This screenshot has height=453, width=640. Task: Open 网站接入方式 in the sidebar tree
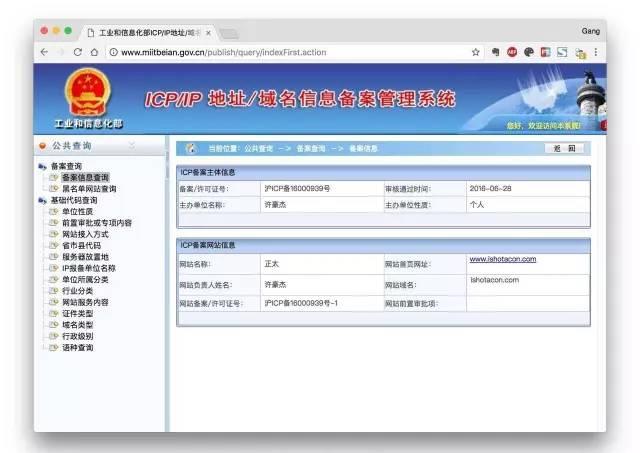coord(85,234)
